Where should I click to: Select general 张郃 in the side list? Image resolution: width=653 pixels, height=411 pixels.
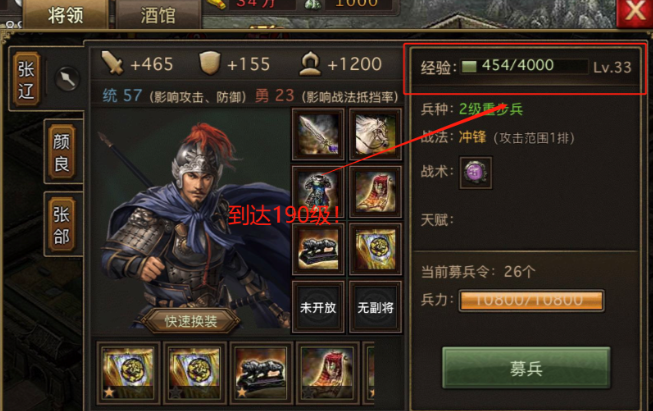coord(62,225)
